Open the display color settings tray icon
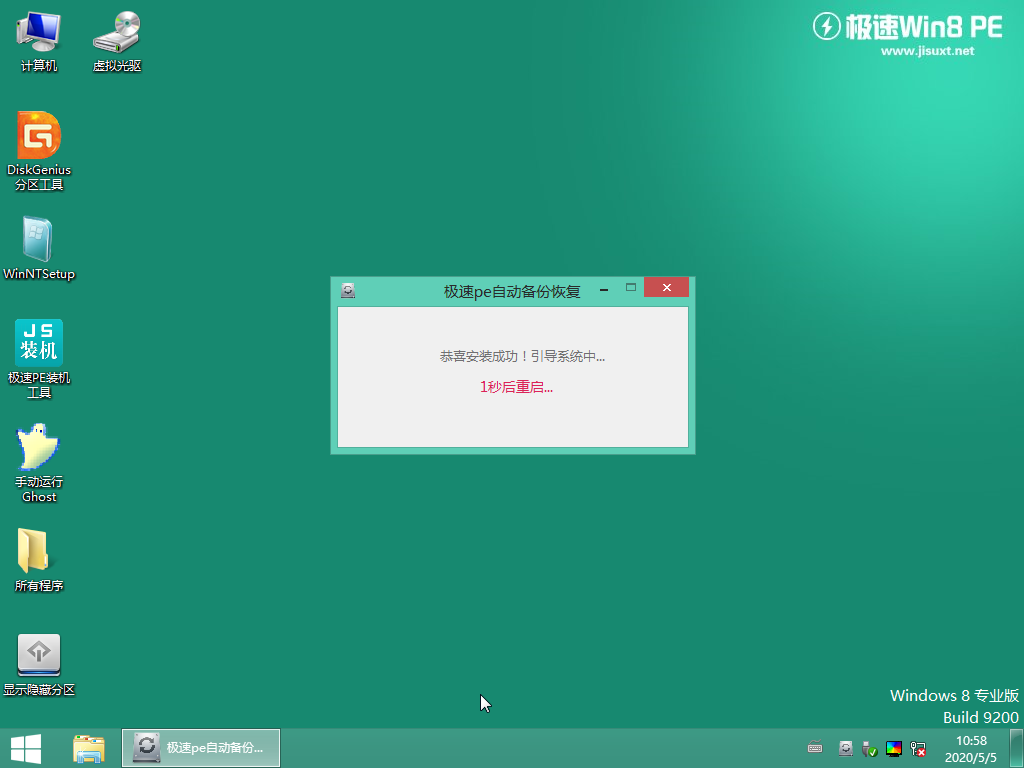The width and height of the screenshot is (1024, 768). coord(895,748)
